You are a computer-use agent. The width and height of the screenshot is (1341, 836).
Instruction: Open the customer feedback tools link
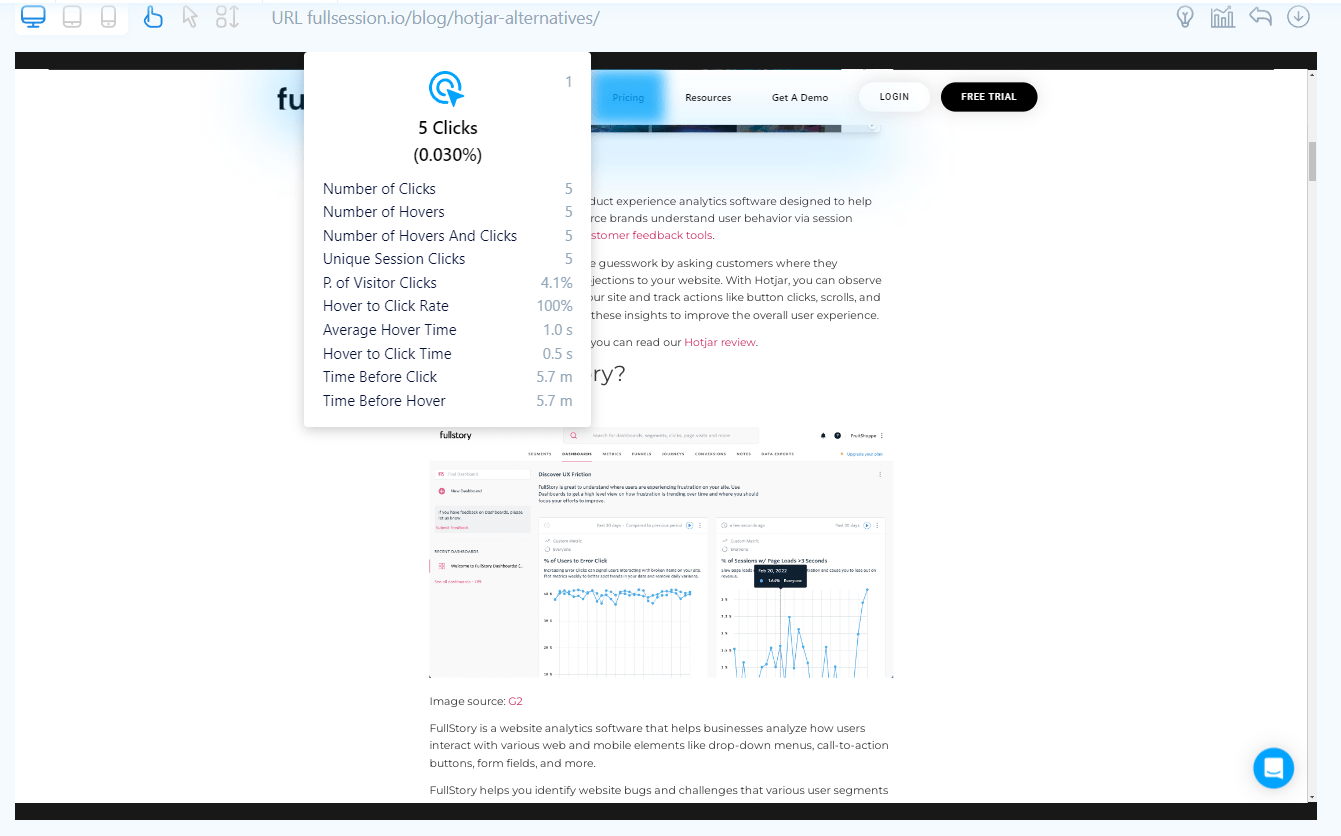tap(652, 235)
